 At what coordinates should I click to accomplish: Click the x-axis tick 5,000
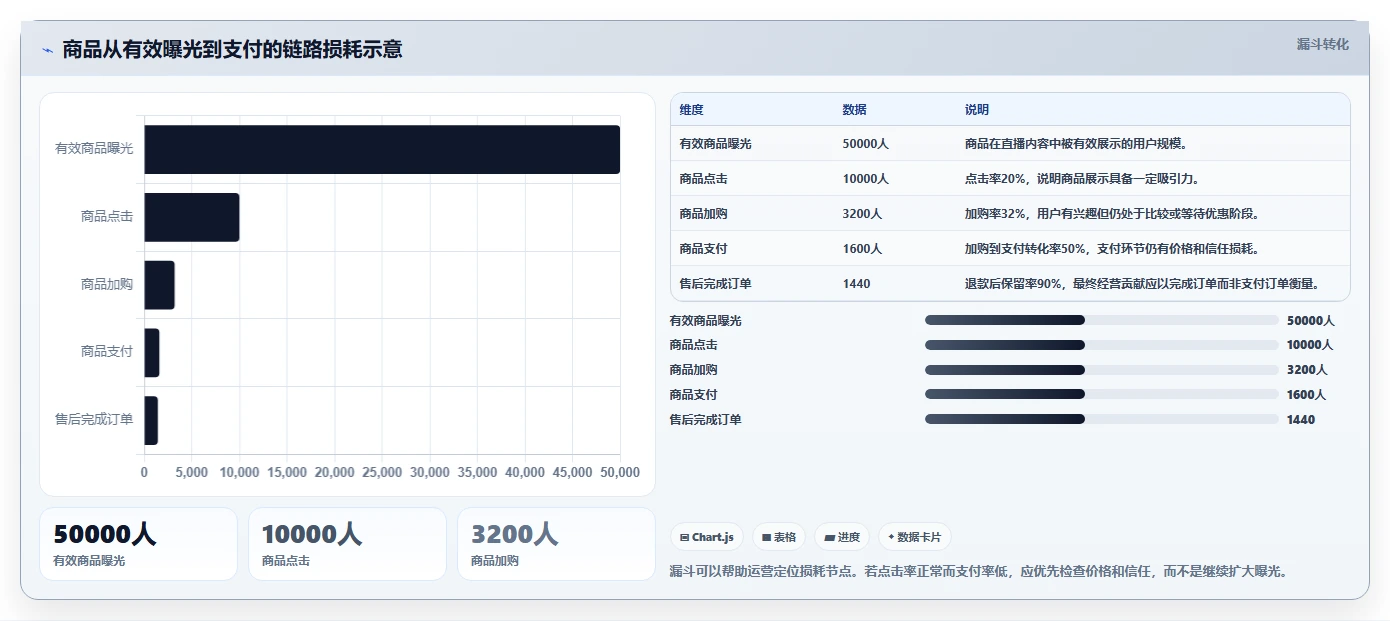[x=192, y=472]
